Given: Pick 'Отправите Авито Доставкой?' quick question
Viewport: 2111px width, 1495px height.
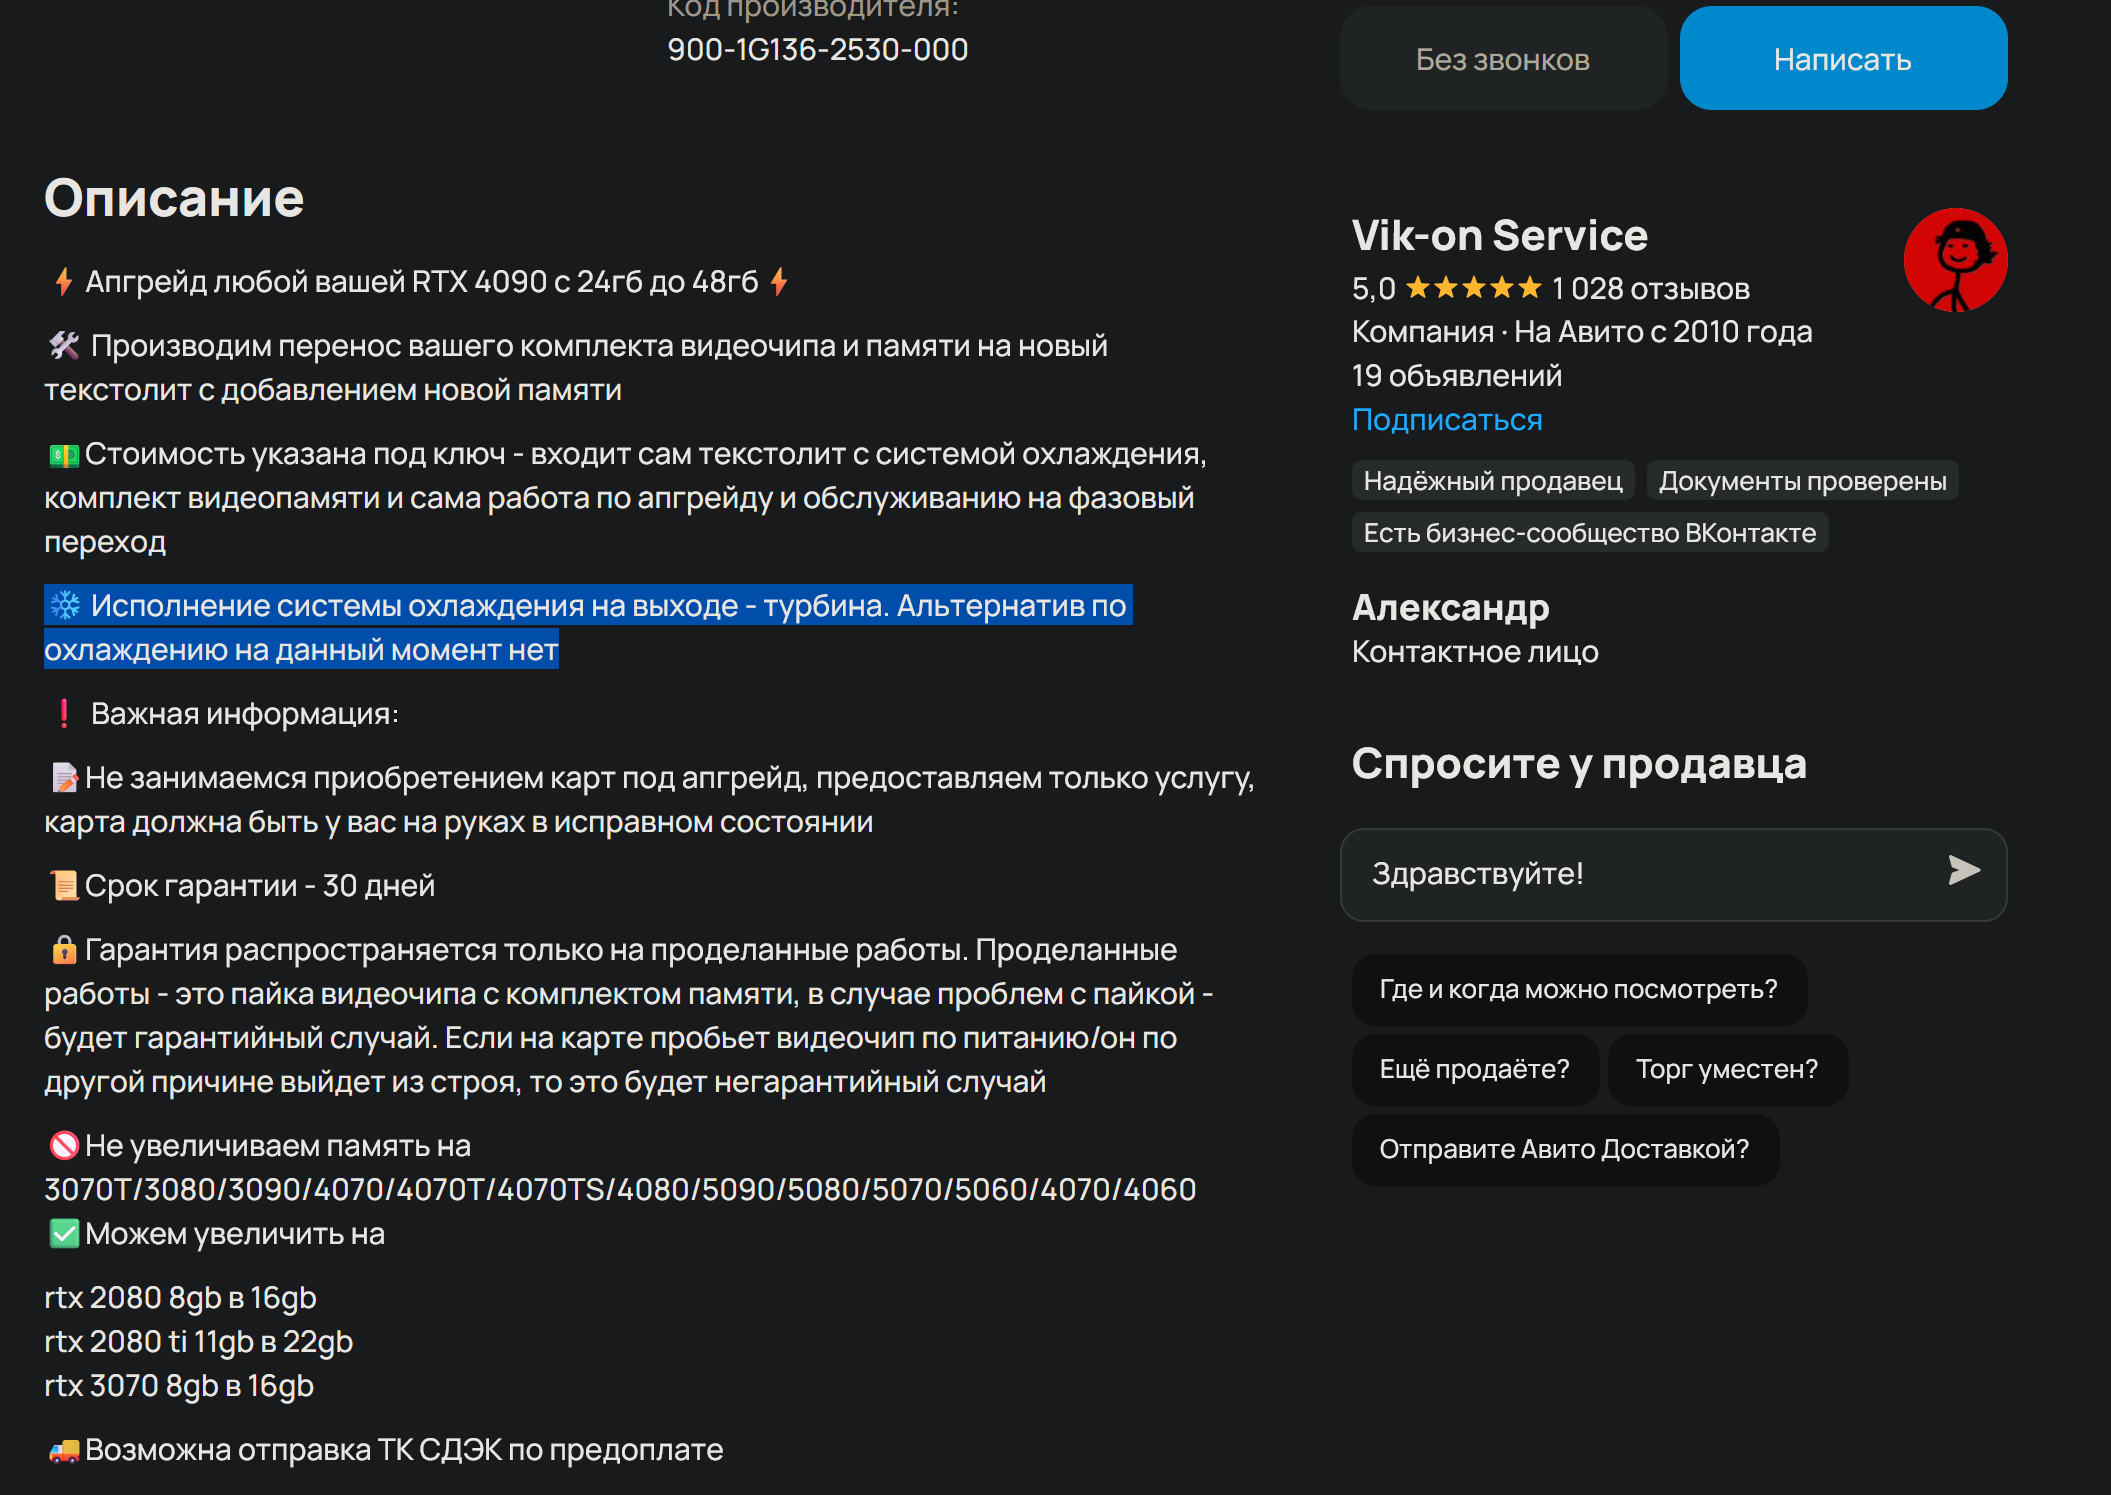Looking at the screenshot, I should pyautogui.click(x=1564, y=1150).
